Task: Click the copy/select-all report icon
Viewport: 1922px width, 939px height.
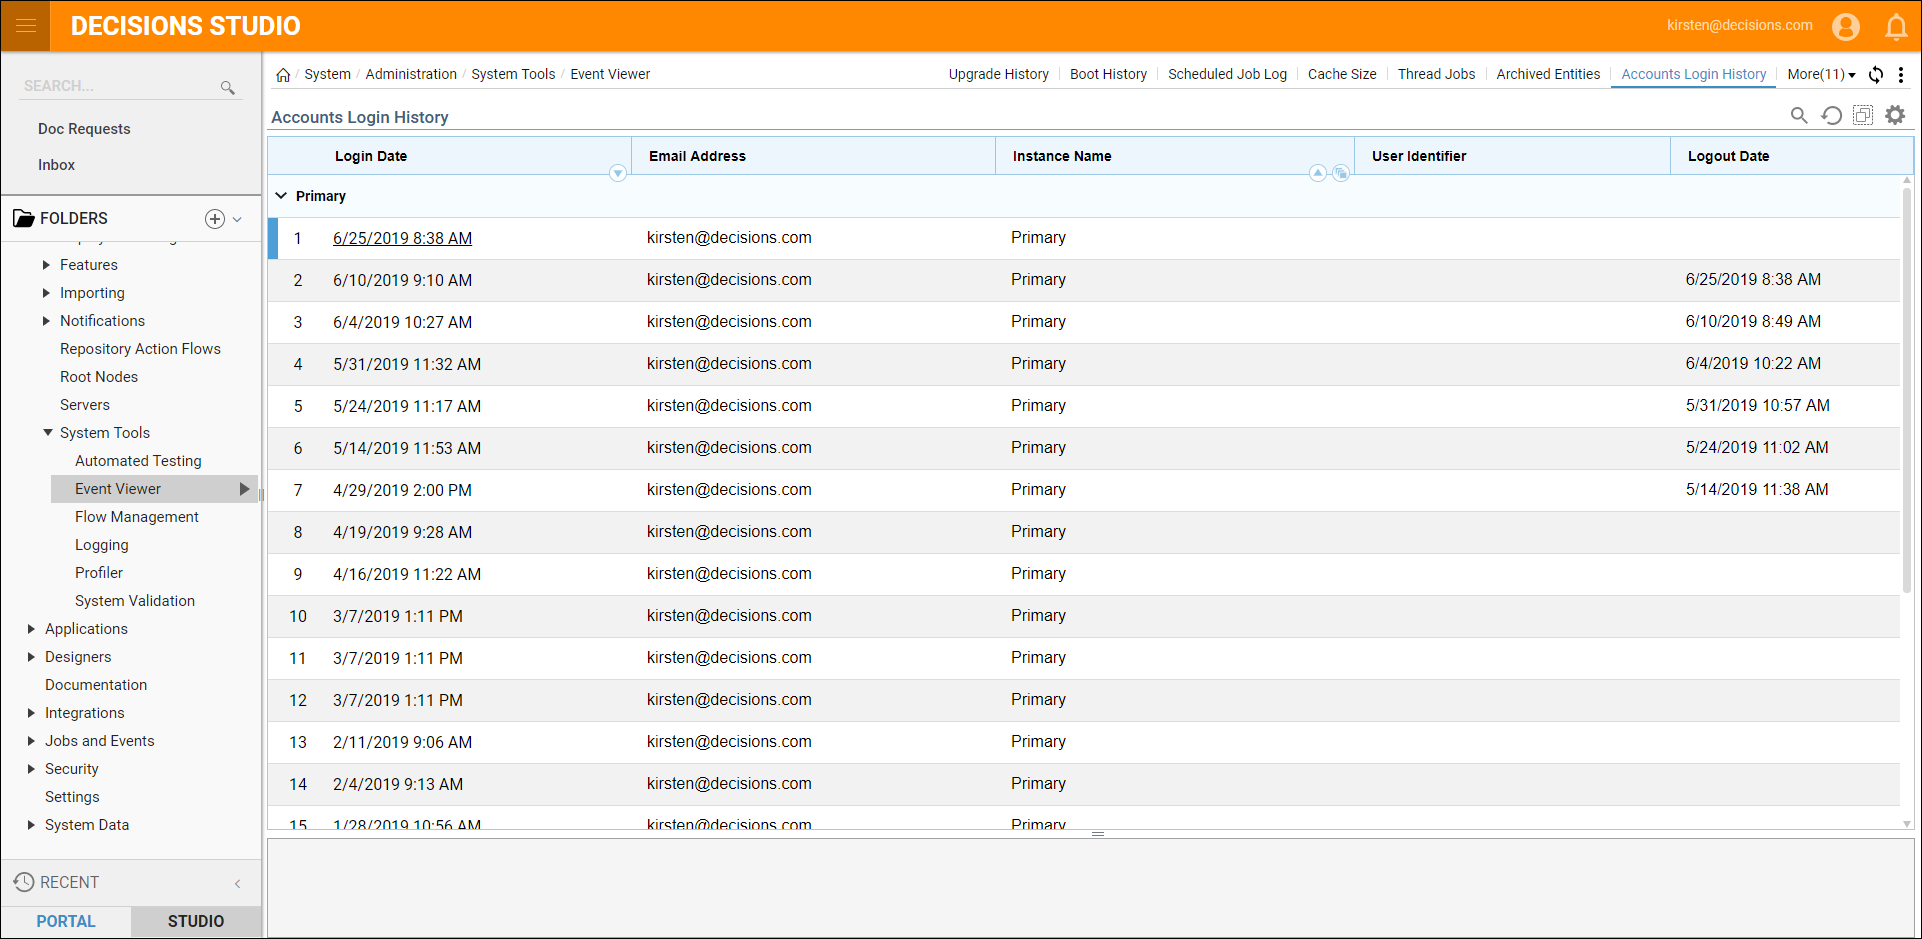Action: [1863, 116]
